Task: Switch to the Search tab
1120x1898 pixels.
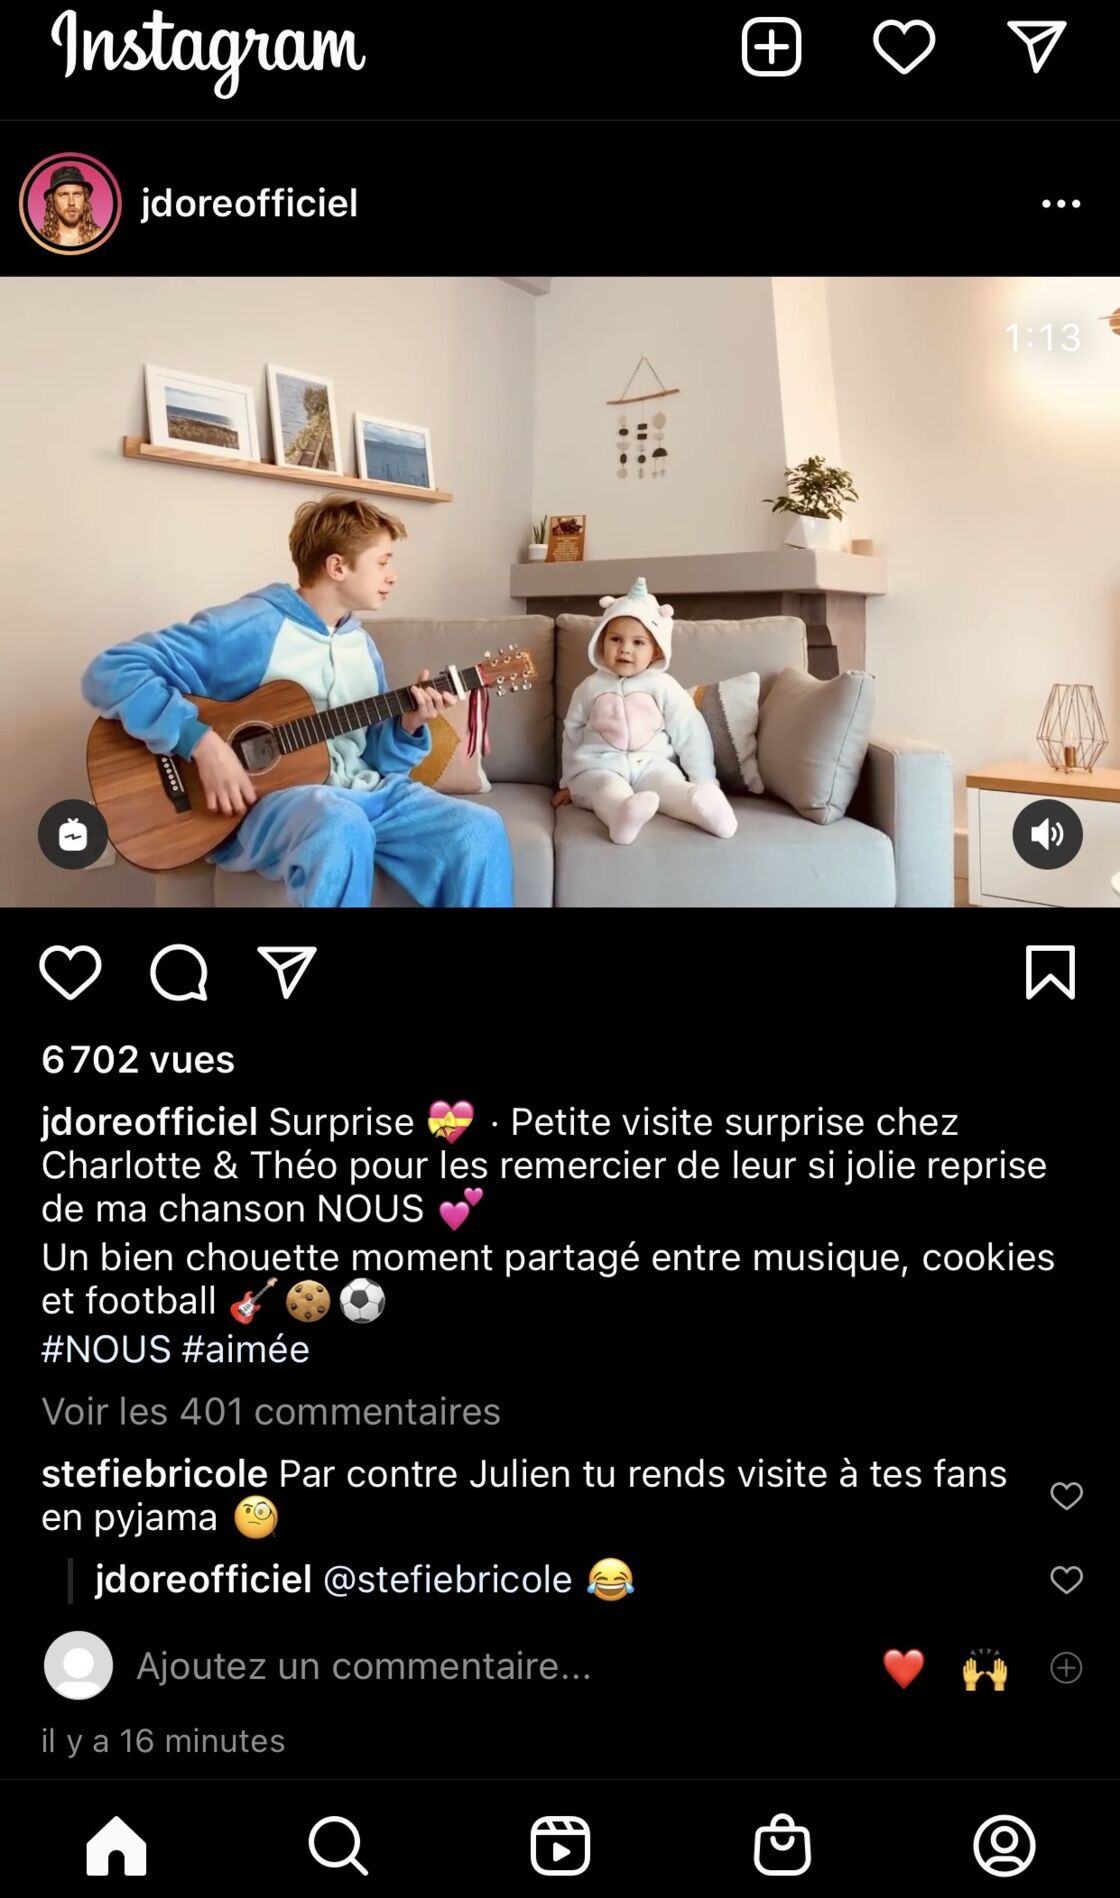Action: click(338, 1845)
